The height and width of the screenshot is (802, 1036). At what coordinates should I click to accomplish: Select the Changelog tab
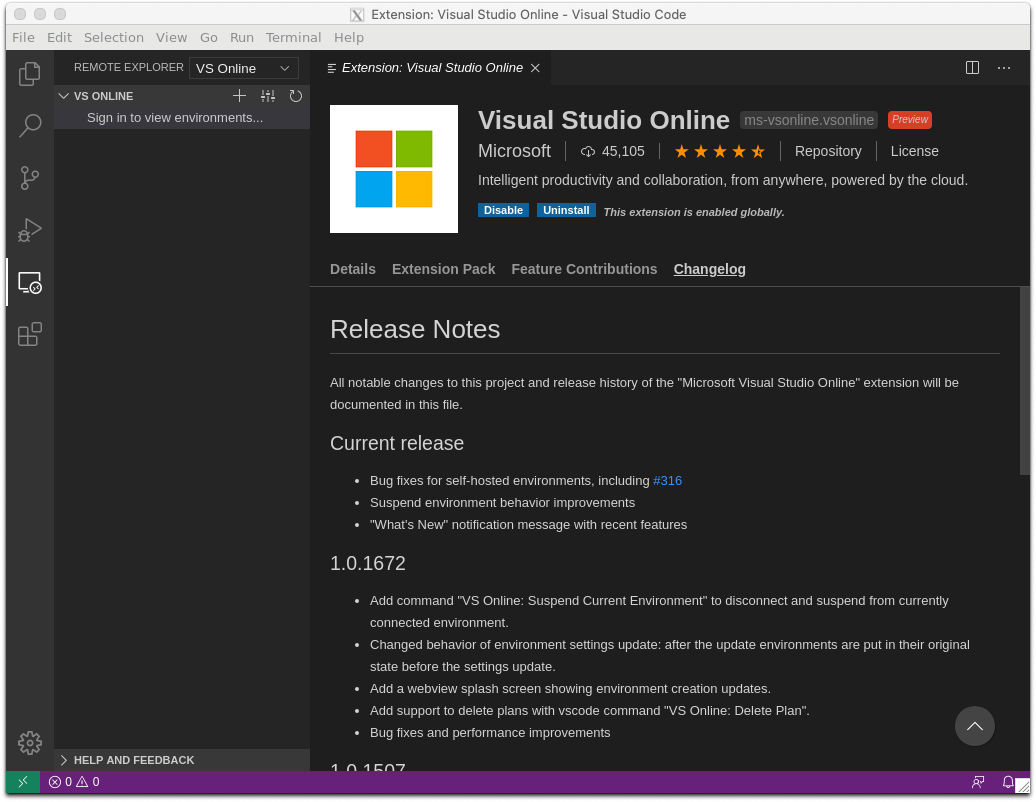coord(710,269)
